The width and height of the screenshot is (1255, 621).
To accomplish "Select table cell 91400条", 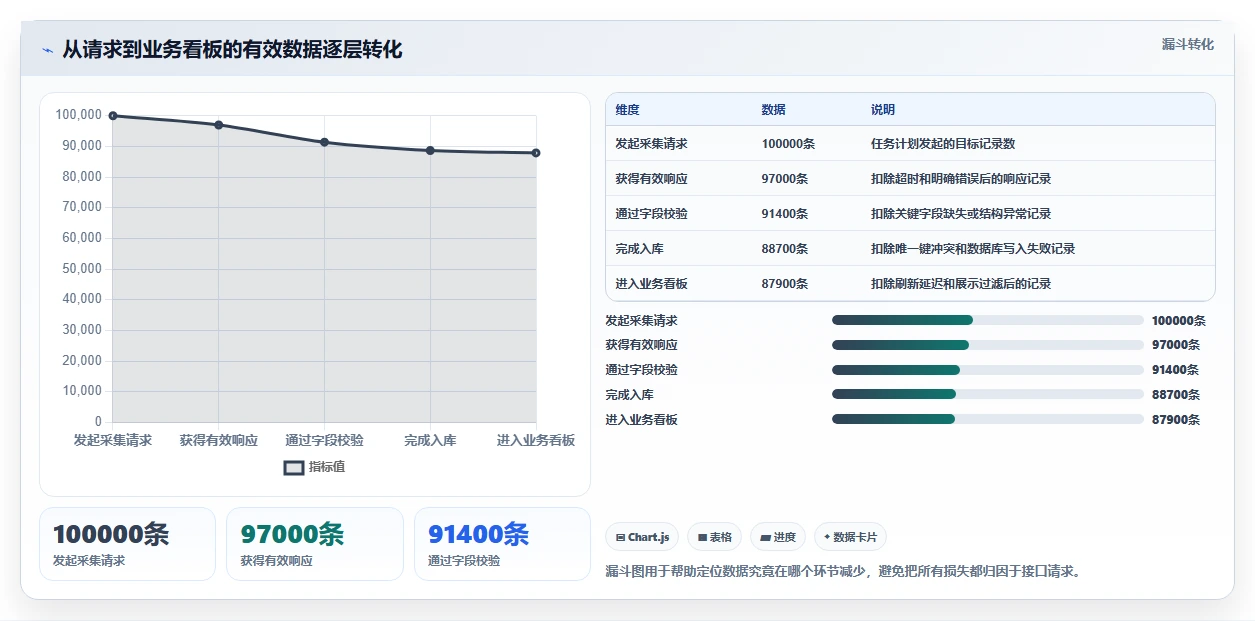I will coord(785,214).
